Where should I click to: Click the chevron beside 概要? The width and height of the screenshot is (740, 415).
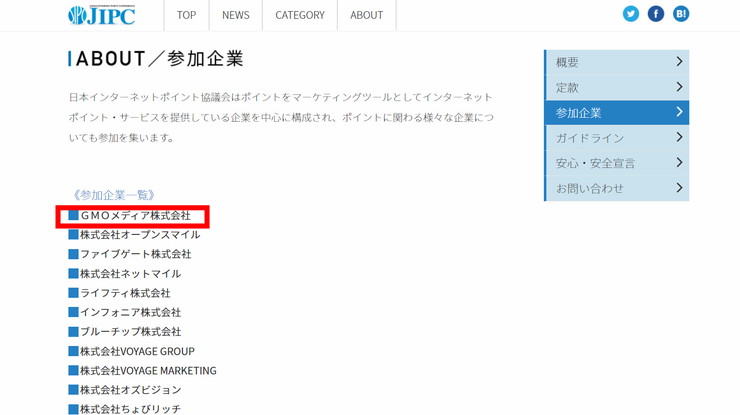point(679,61)
